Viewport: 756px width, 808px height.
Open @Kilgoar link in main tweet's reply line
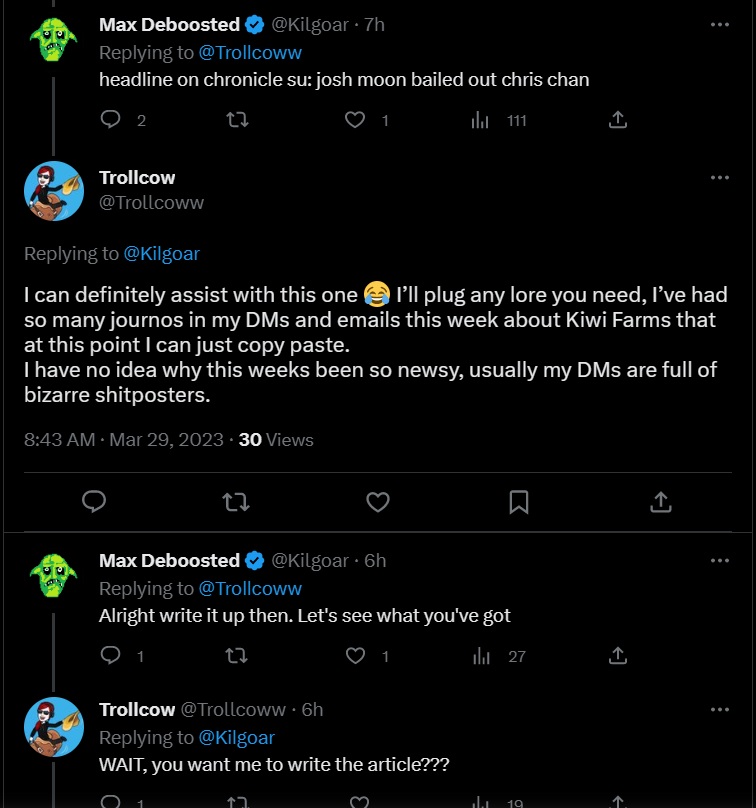(x=162, y=254)
